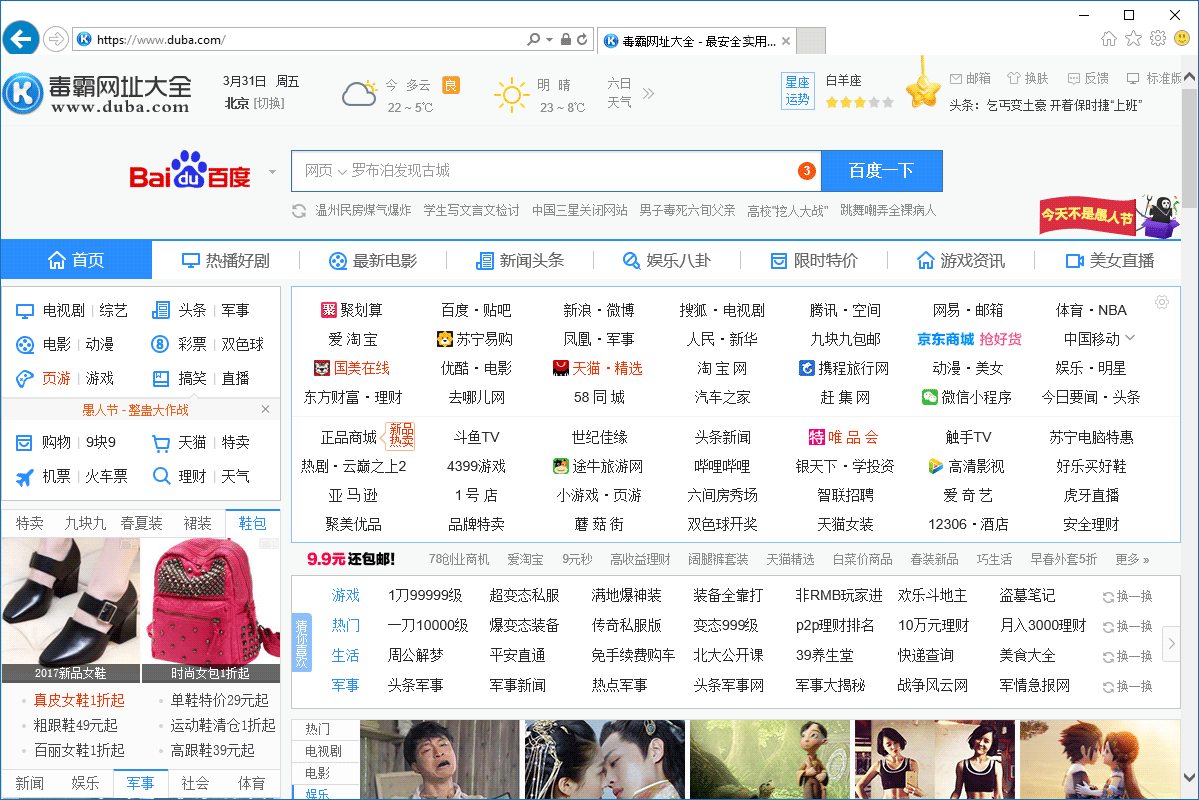Open the 网页 search type dropdown
The image size is (1199, 800).
[326, 171]
